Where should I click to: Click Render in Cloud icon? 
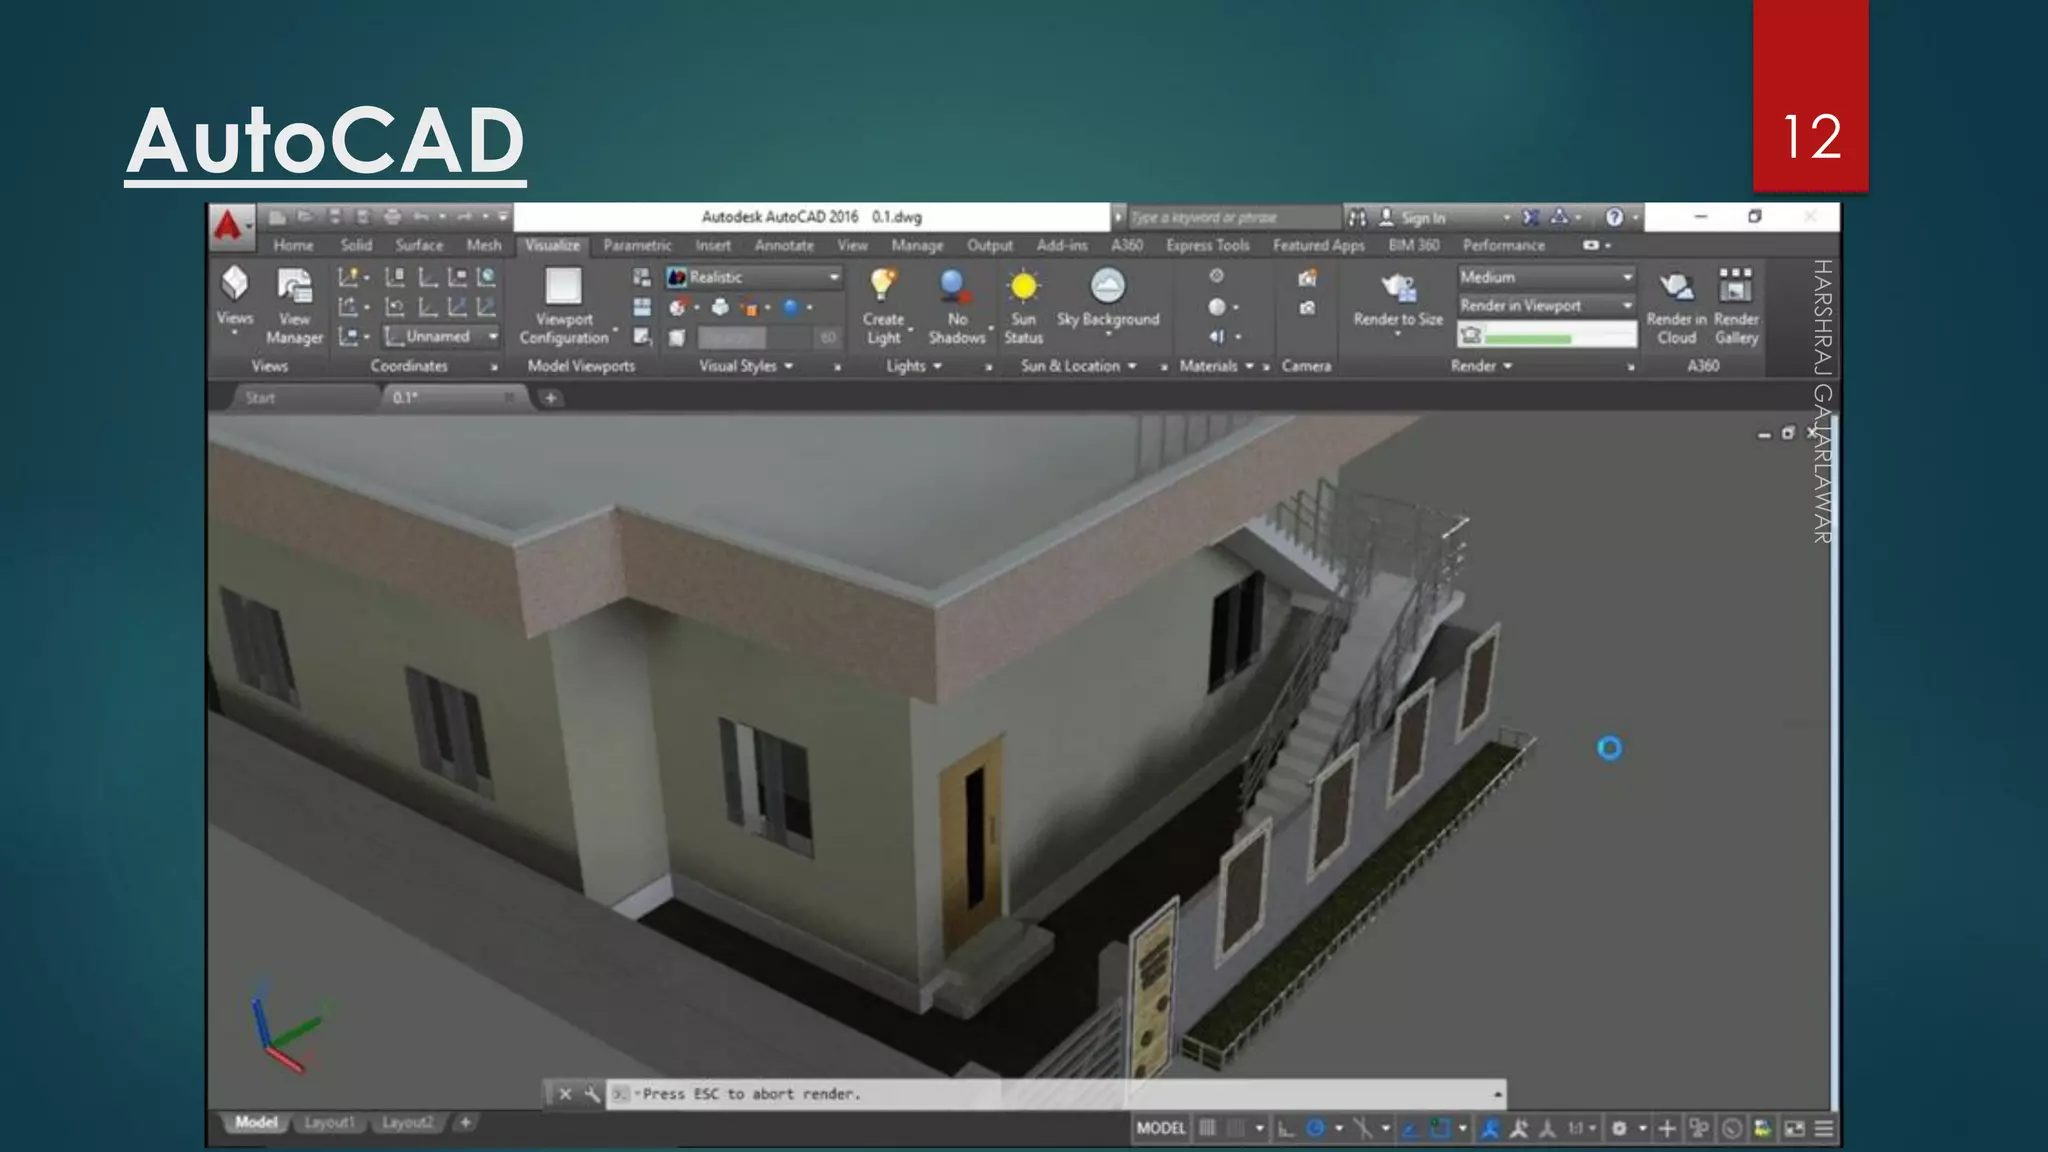click(1676, 288)
